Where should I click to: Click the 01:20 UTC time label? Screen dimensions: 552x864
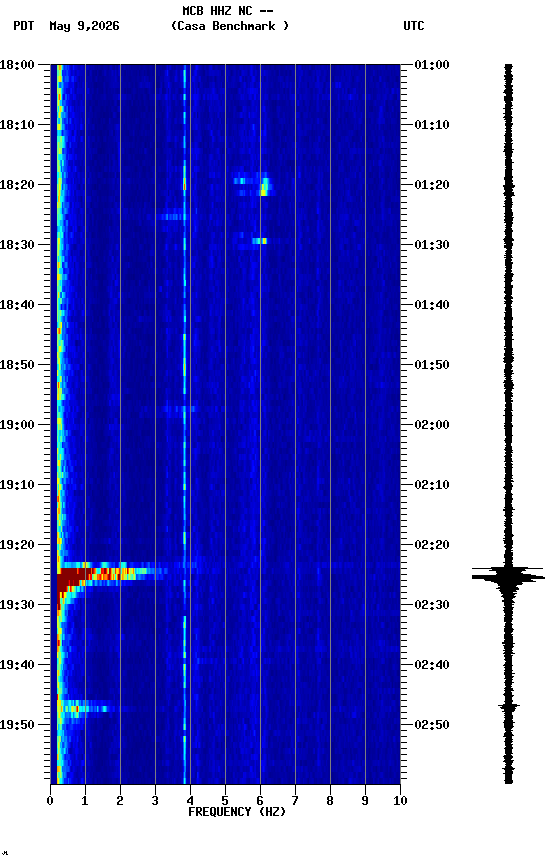point(432,185)
